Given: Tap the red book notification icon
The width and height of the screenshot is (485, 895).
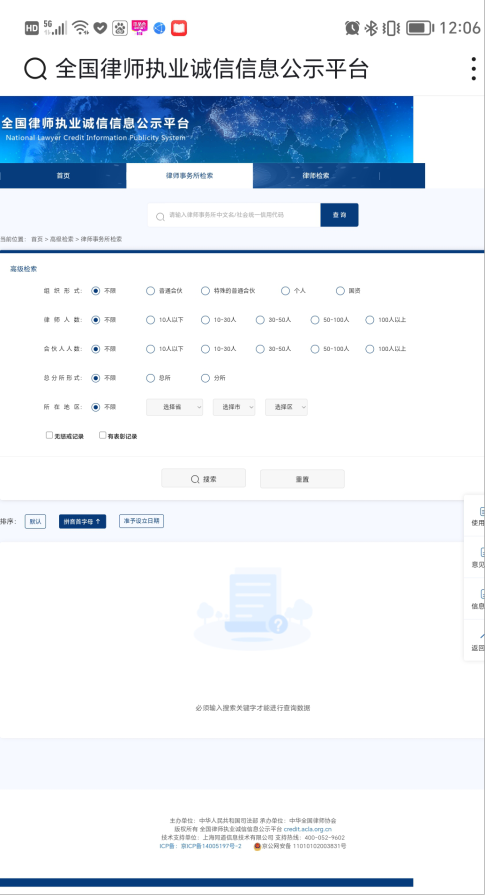Looking at the screenshot, I should pyautogui.click(x=179, y=27).
